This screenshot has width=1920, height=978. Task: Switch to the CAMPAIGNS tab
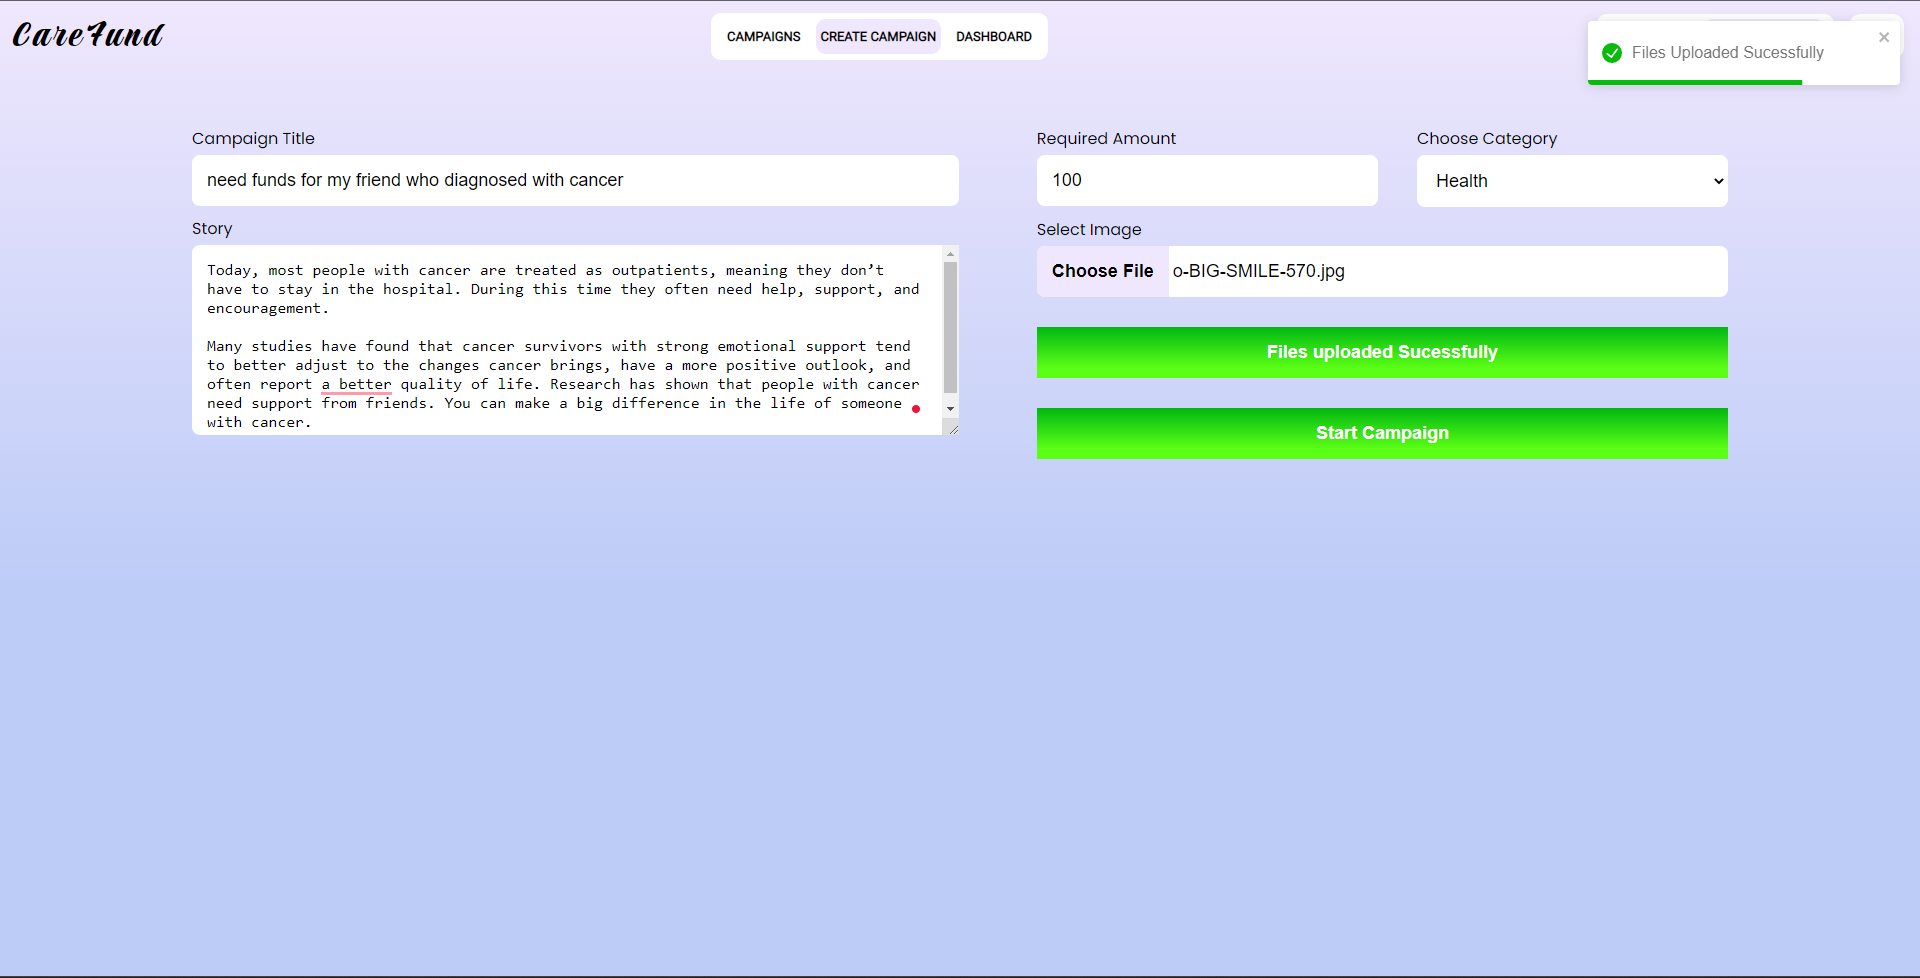[x=763, y=36]
